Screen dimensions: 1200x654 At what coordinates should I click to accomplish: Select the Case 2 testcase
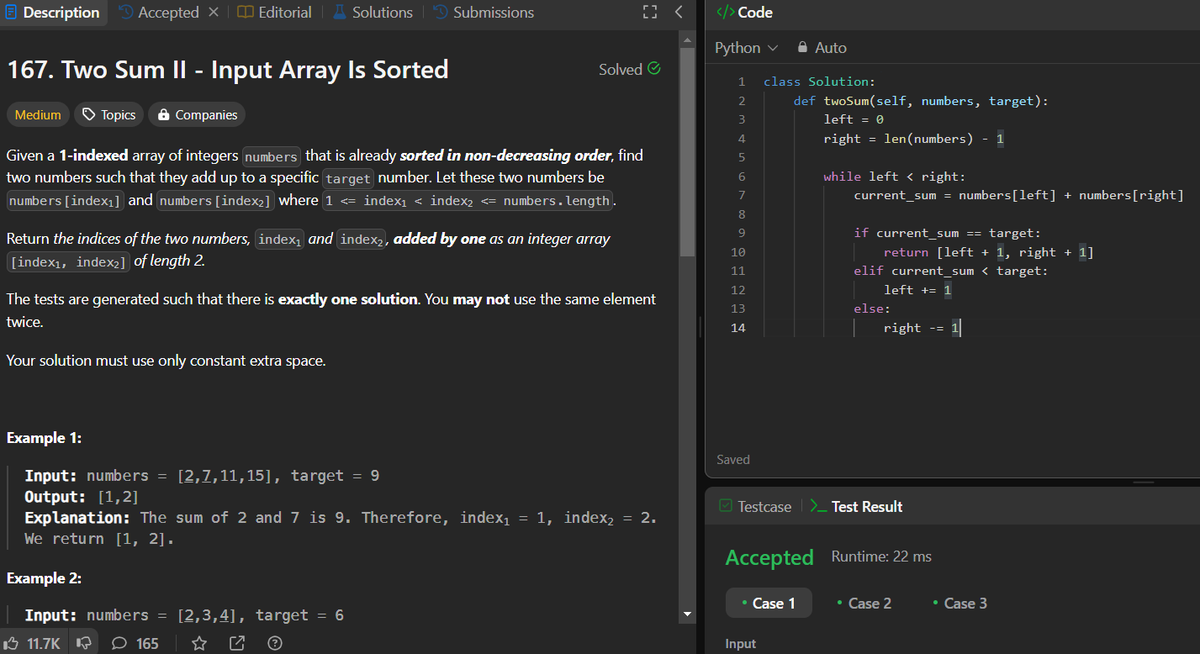[864, 603]
